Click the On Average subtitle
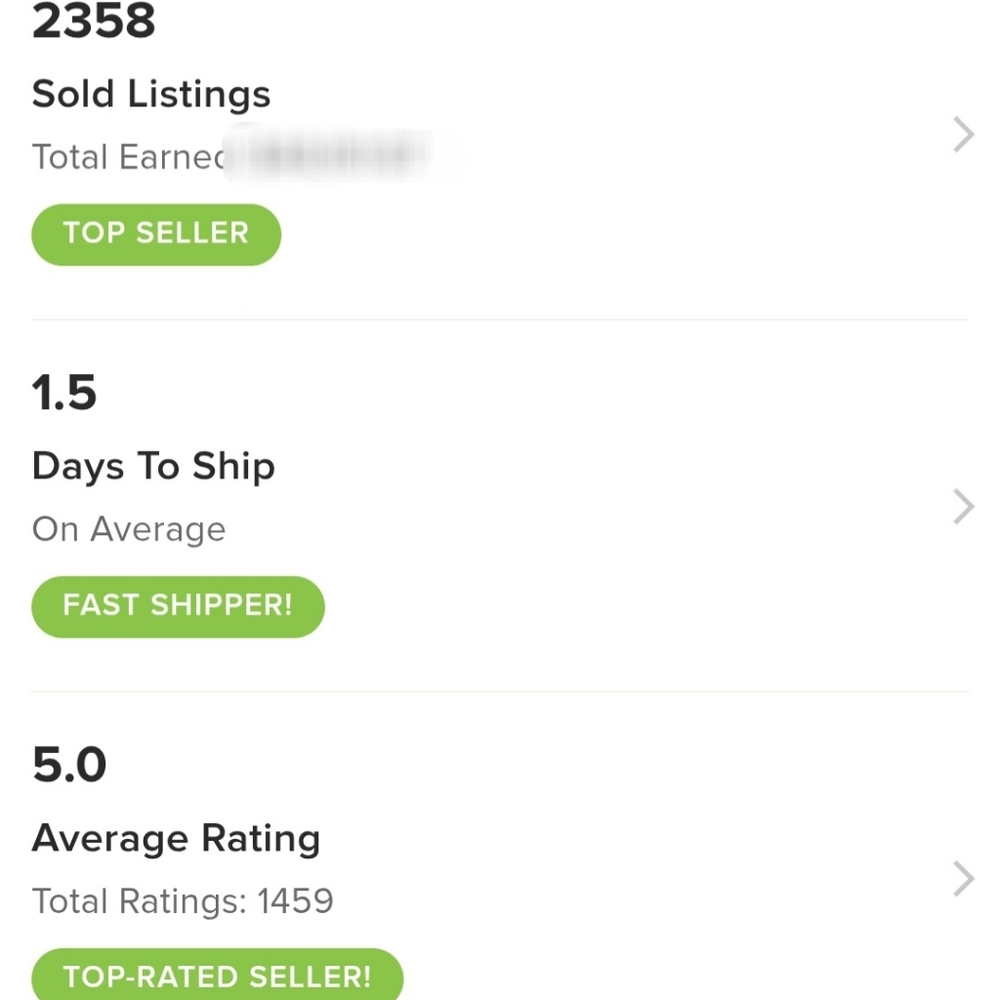 point(129,529)
